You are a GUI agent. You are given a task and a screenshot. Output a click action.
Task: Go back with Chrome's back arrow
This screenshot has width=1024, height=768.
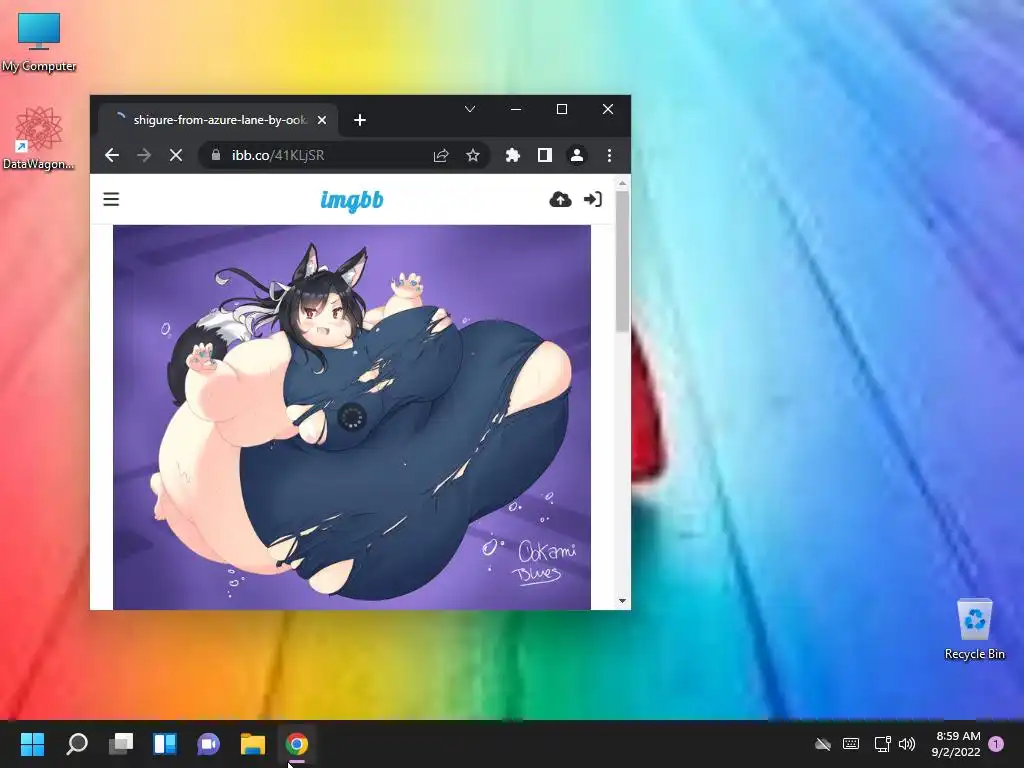click(x=112, y=155)
